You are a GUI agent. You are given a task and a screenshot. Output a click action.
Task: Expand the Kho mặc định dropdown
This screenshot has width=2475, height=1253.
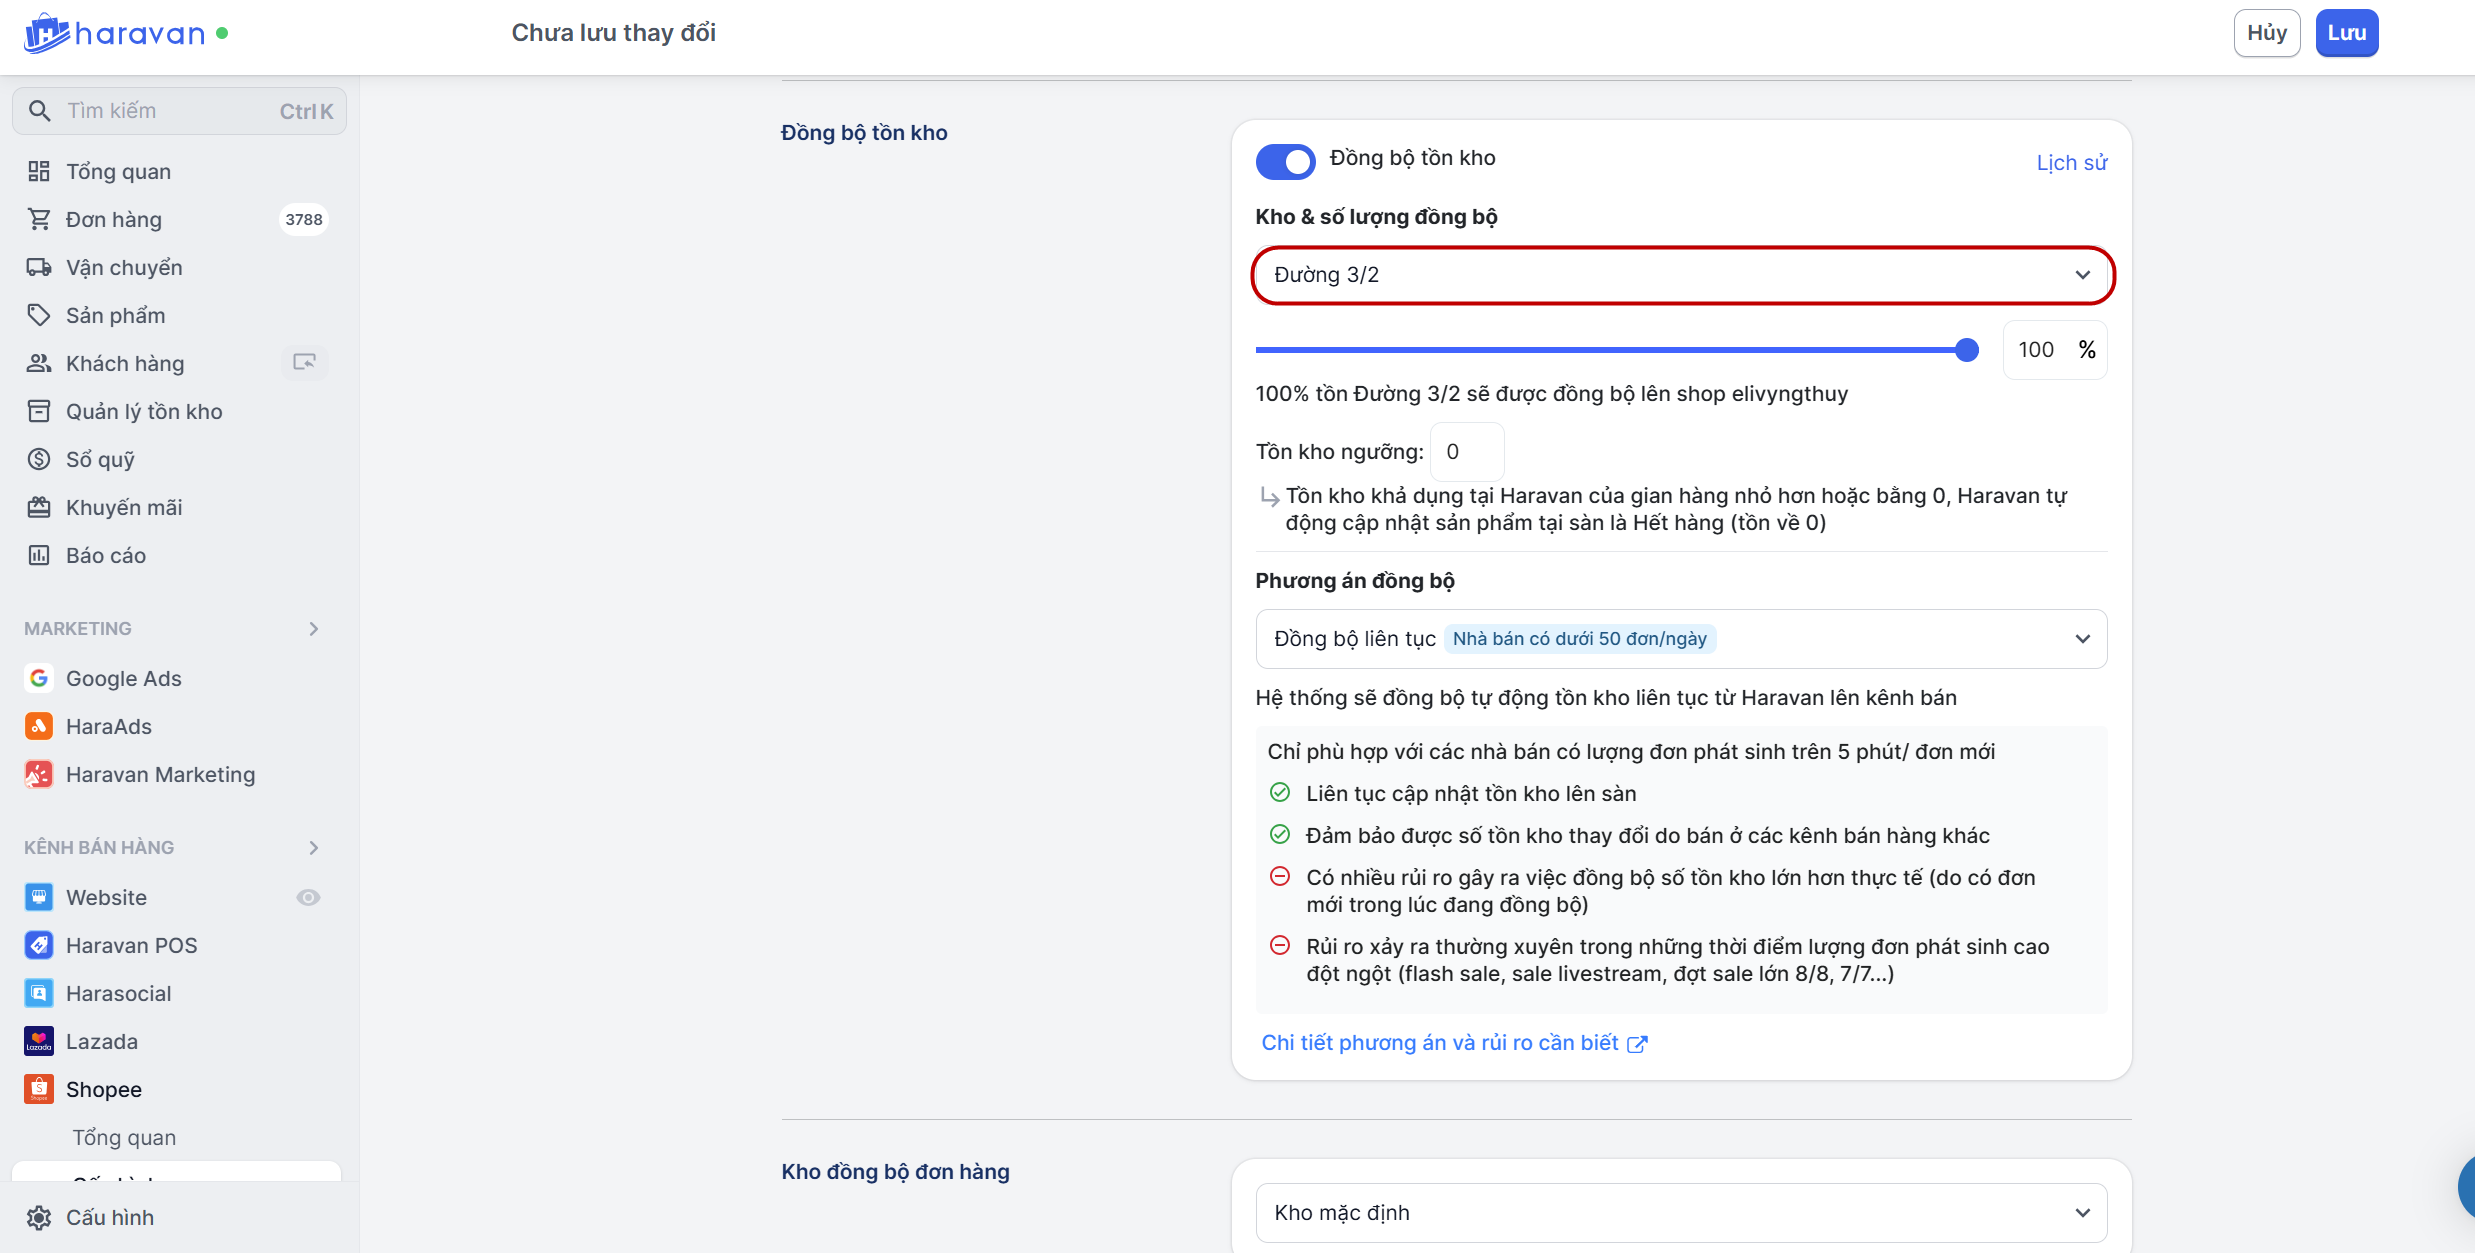click(x=1681, y=1212)
